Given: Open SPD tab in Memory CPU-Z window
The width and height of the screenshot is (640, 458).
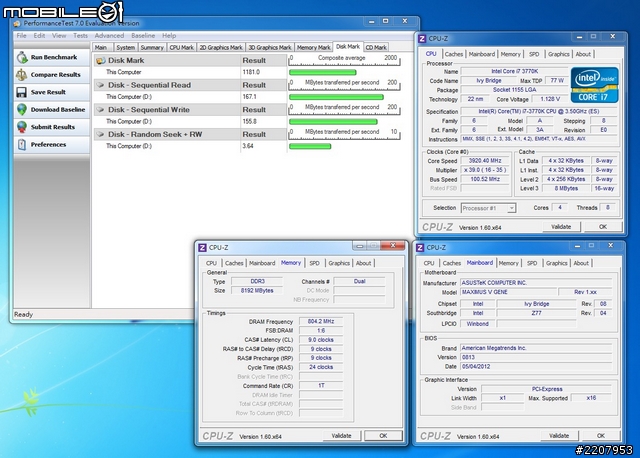Looking at the screenshot, I should click(314, 263).
